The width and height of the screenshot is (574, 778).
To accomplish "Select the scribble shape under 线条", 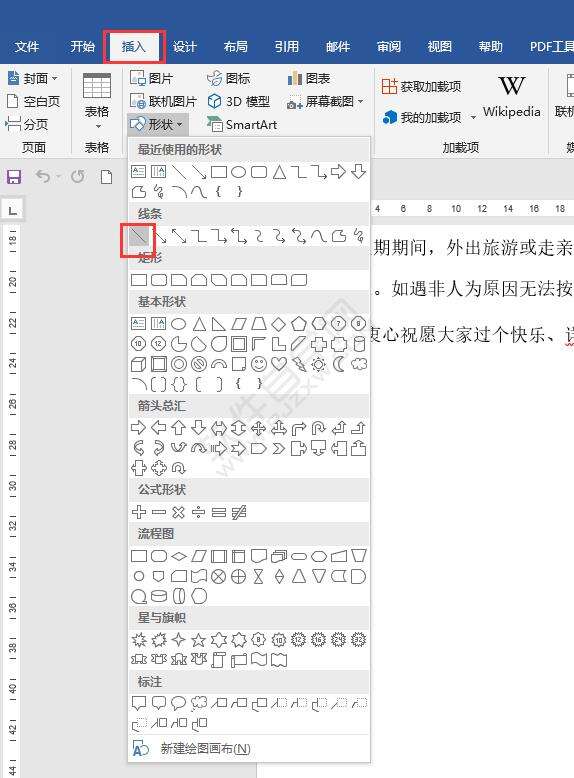I will [x=359, y=236].
